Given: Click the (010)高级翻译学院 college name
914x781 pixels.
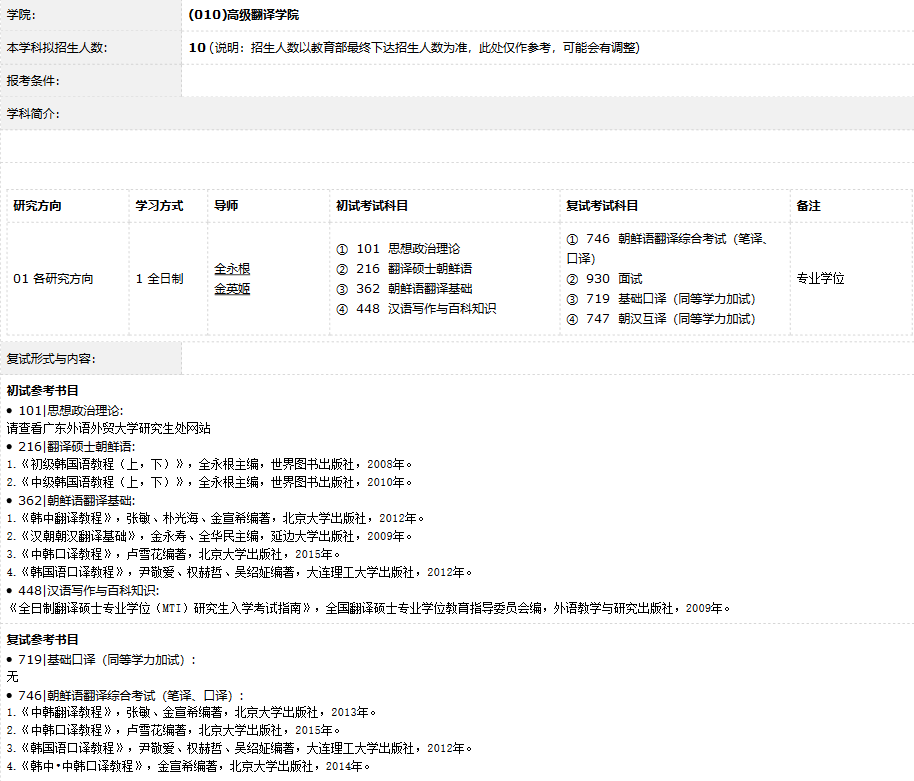Looking at the screenshot, I should point(243,15).
